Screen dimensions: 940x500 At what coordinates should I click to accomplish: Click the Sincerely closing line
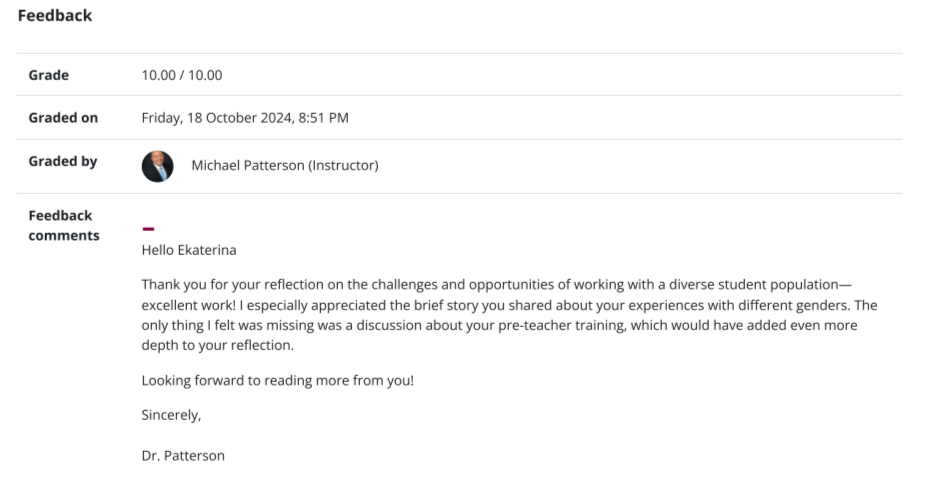(x=171, y=415)
